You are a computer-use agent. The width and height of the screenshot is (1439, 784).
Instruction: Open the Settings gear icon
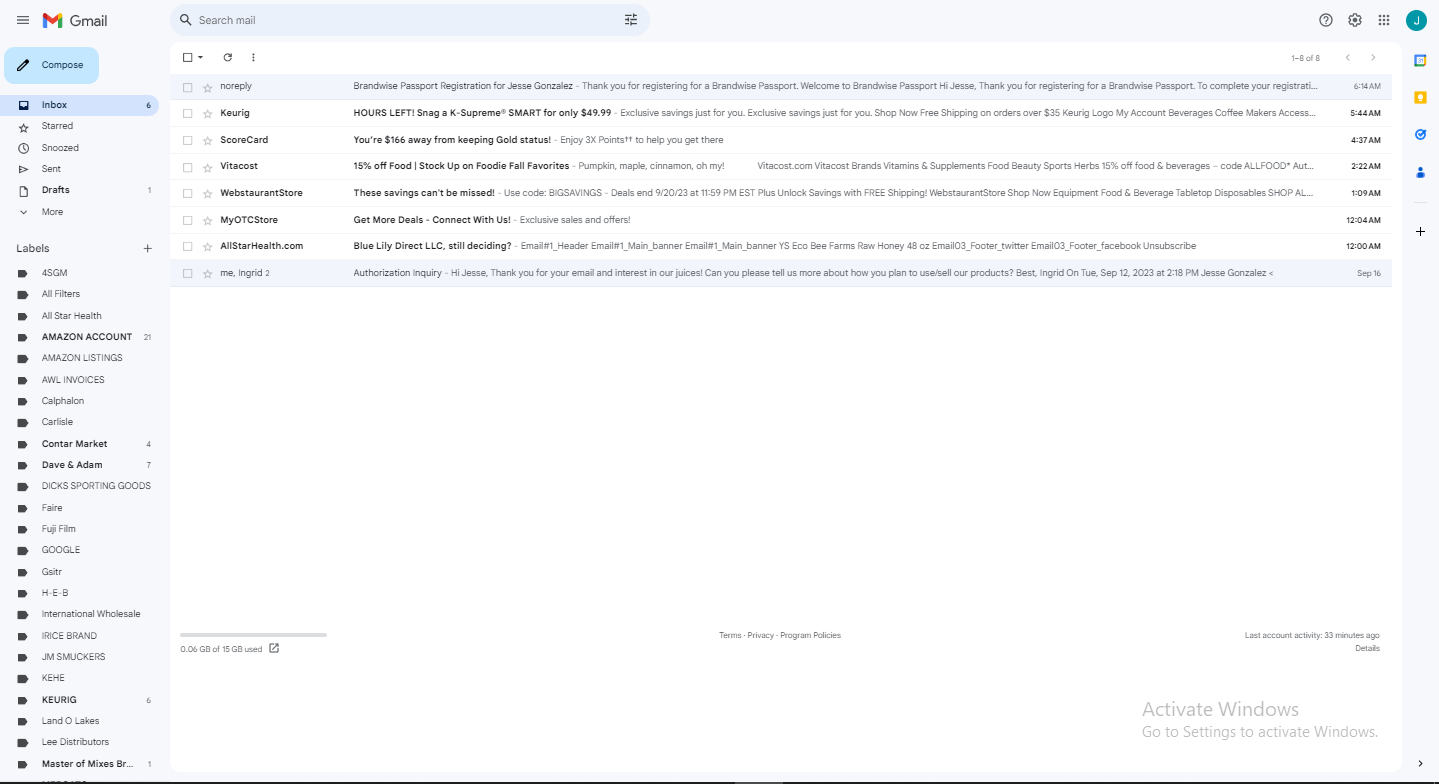1355,20
